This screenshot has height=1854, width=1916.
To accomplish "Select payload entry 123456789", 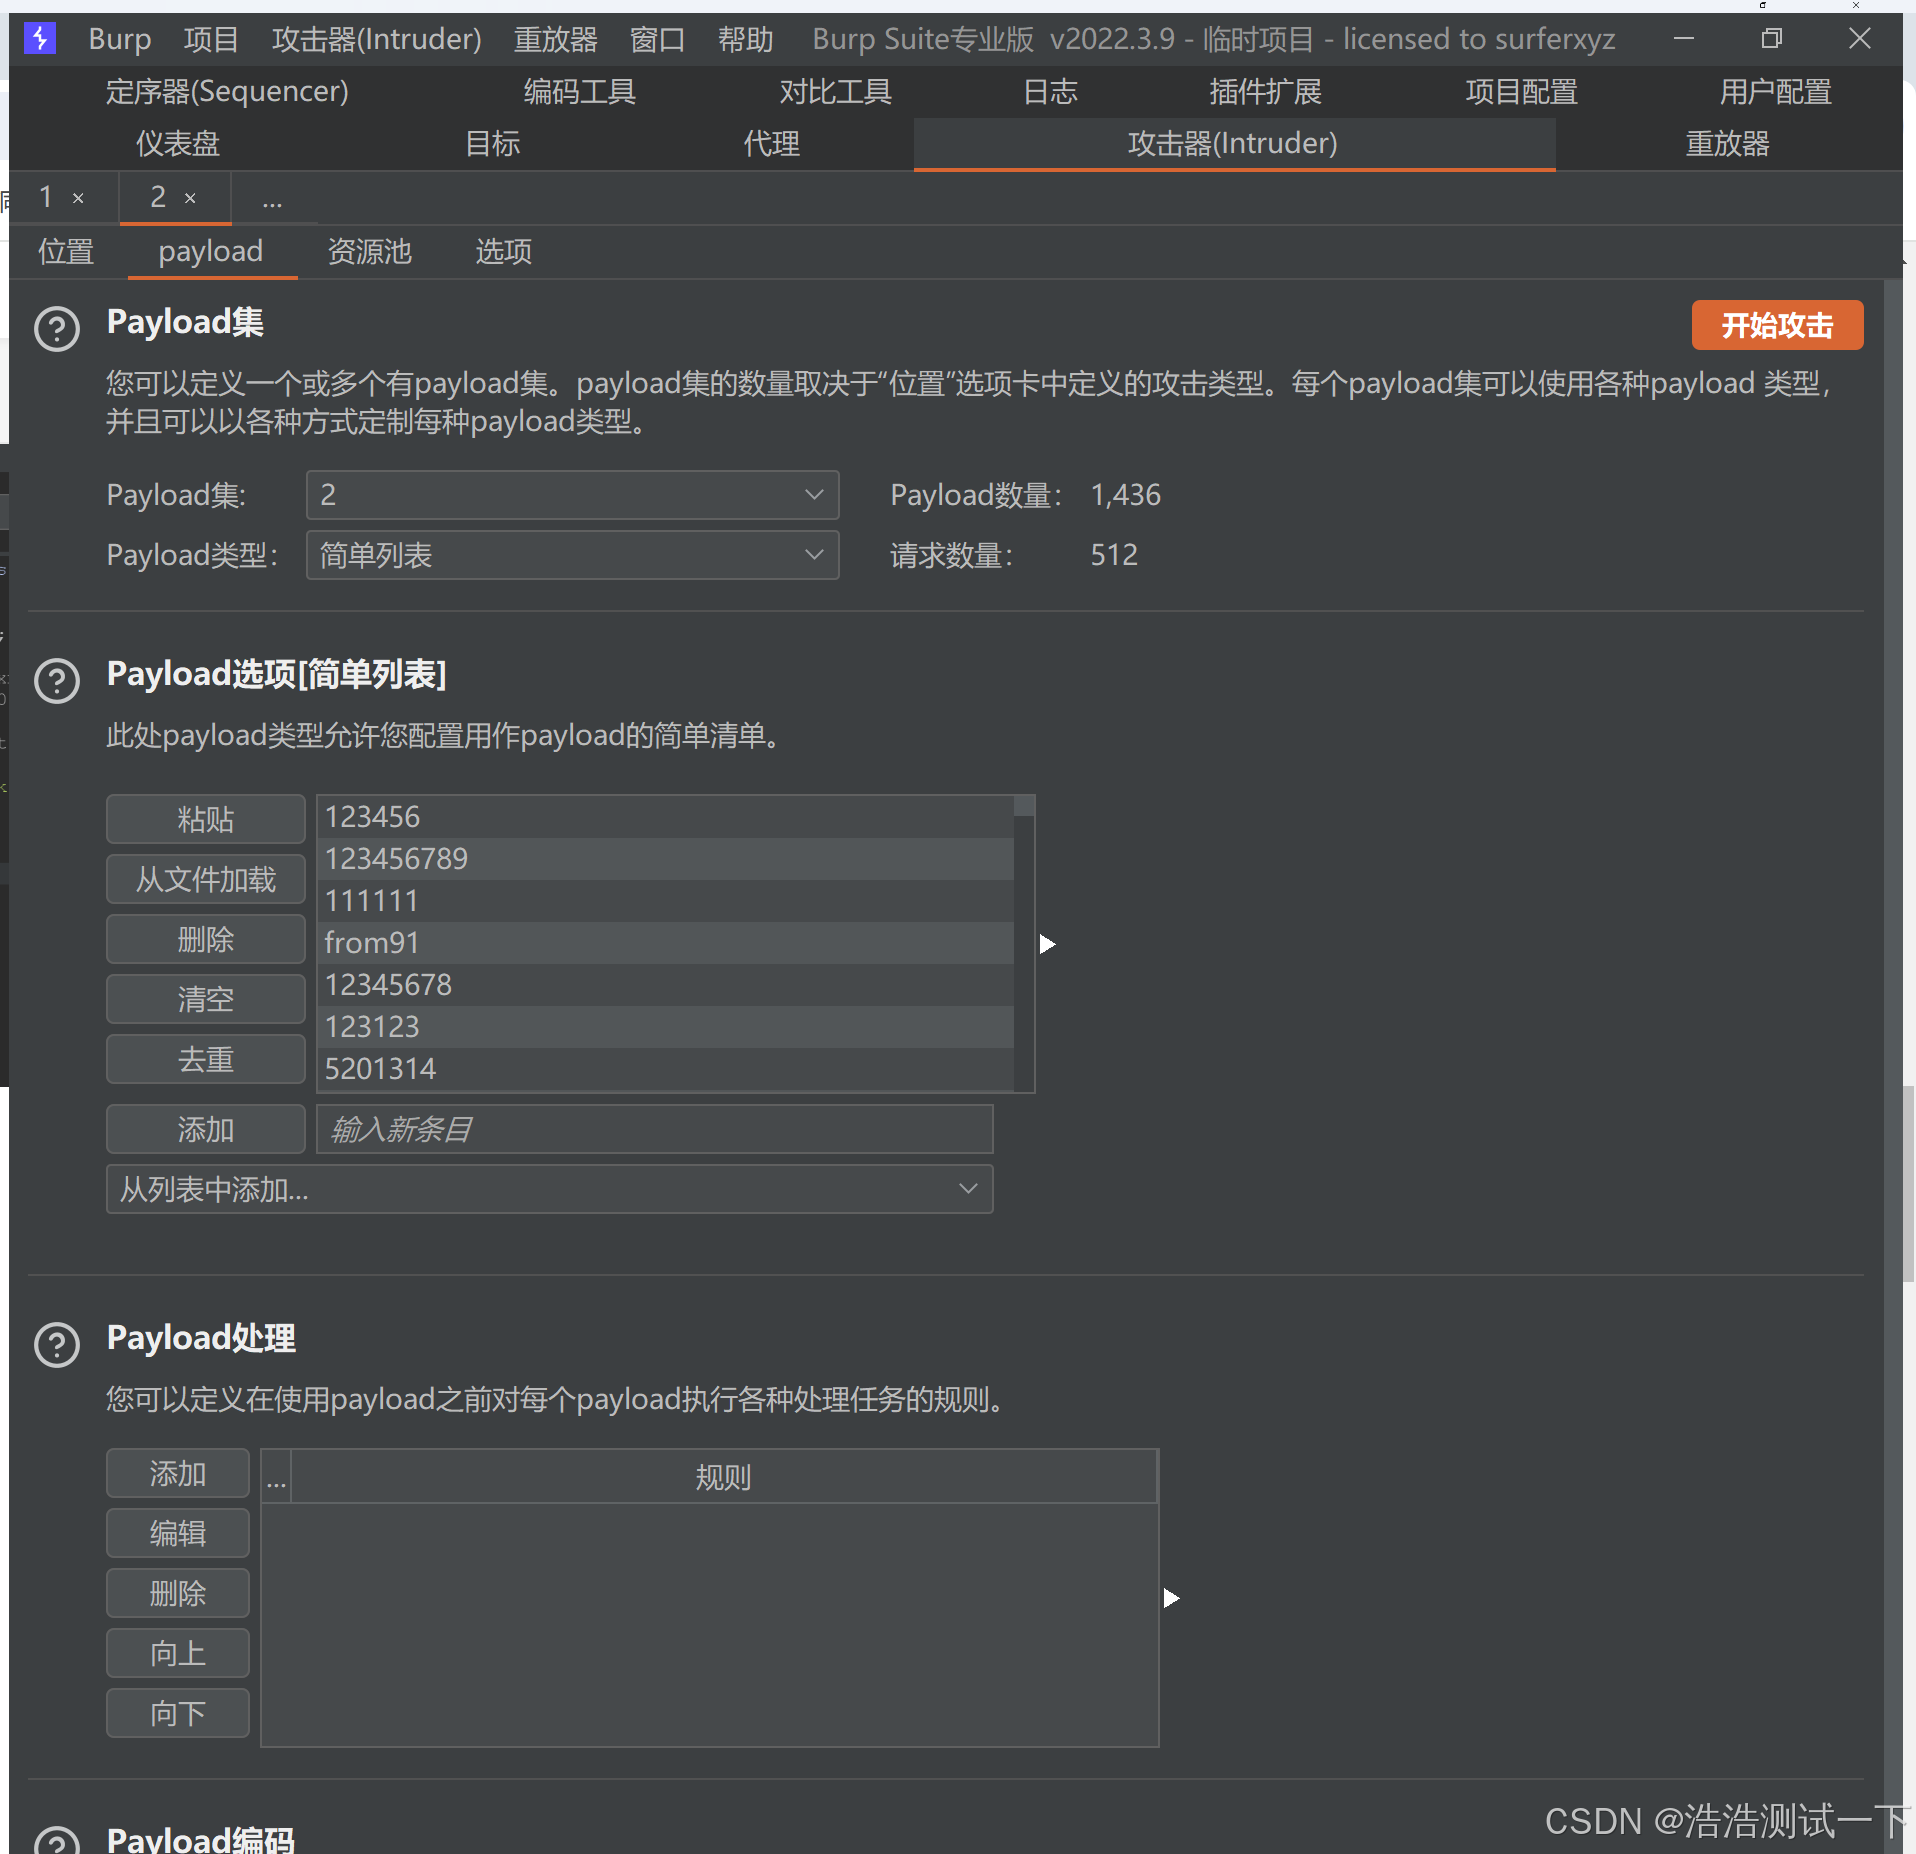I will pyautogui.click(x=666, y=859).
